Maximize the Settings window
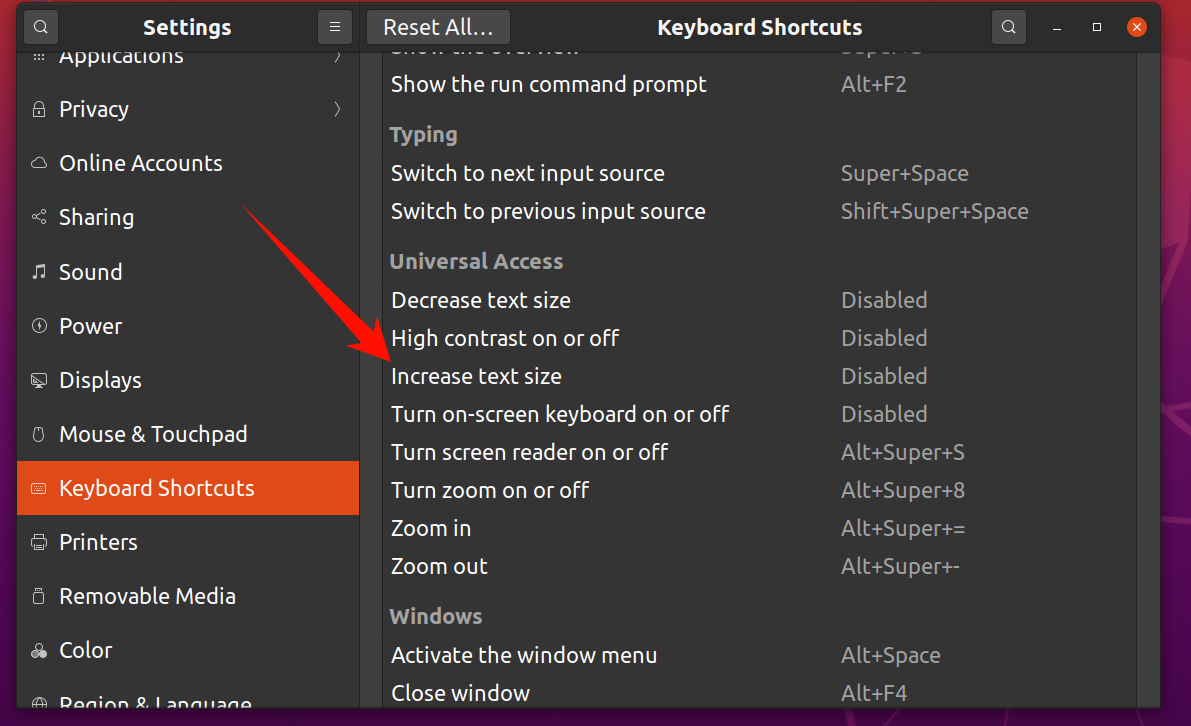 (x=1096, y=27)
